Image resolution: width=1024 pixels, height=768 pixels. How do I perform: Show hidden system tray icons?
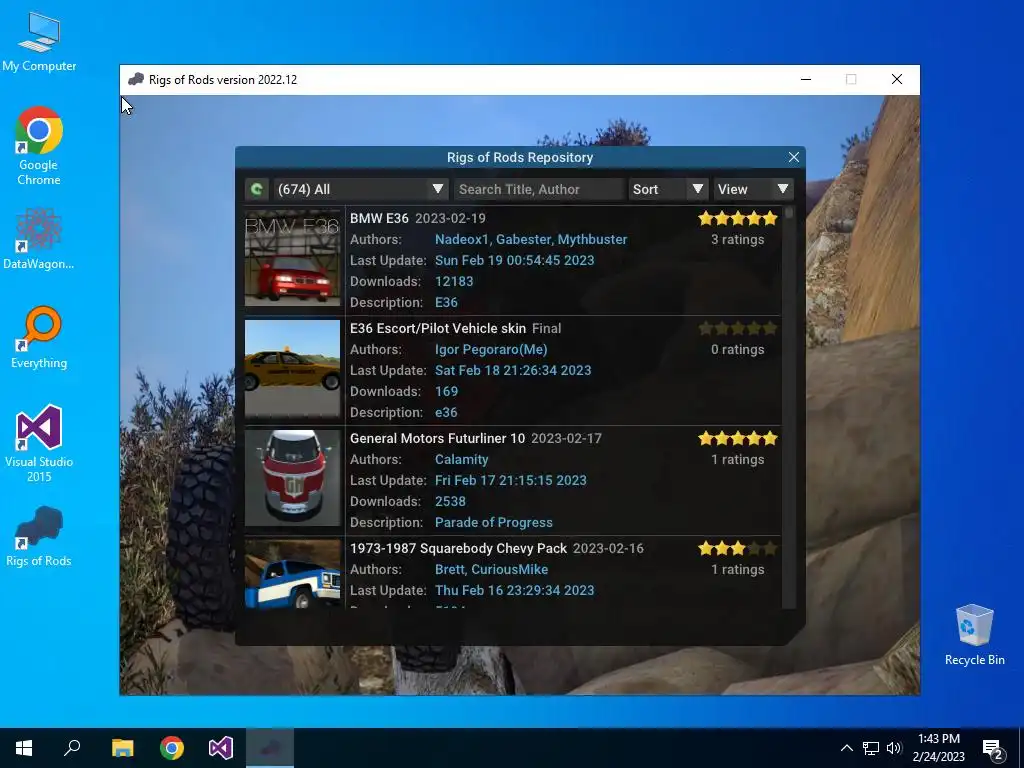(846, 748)
